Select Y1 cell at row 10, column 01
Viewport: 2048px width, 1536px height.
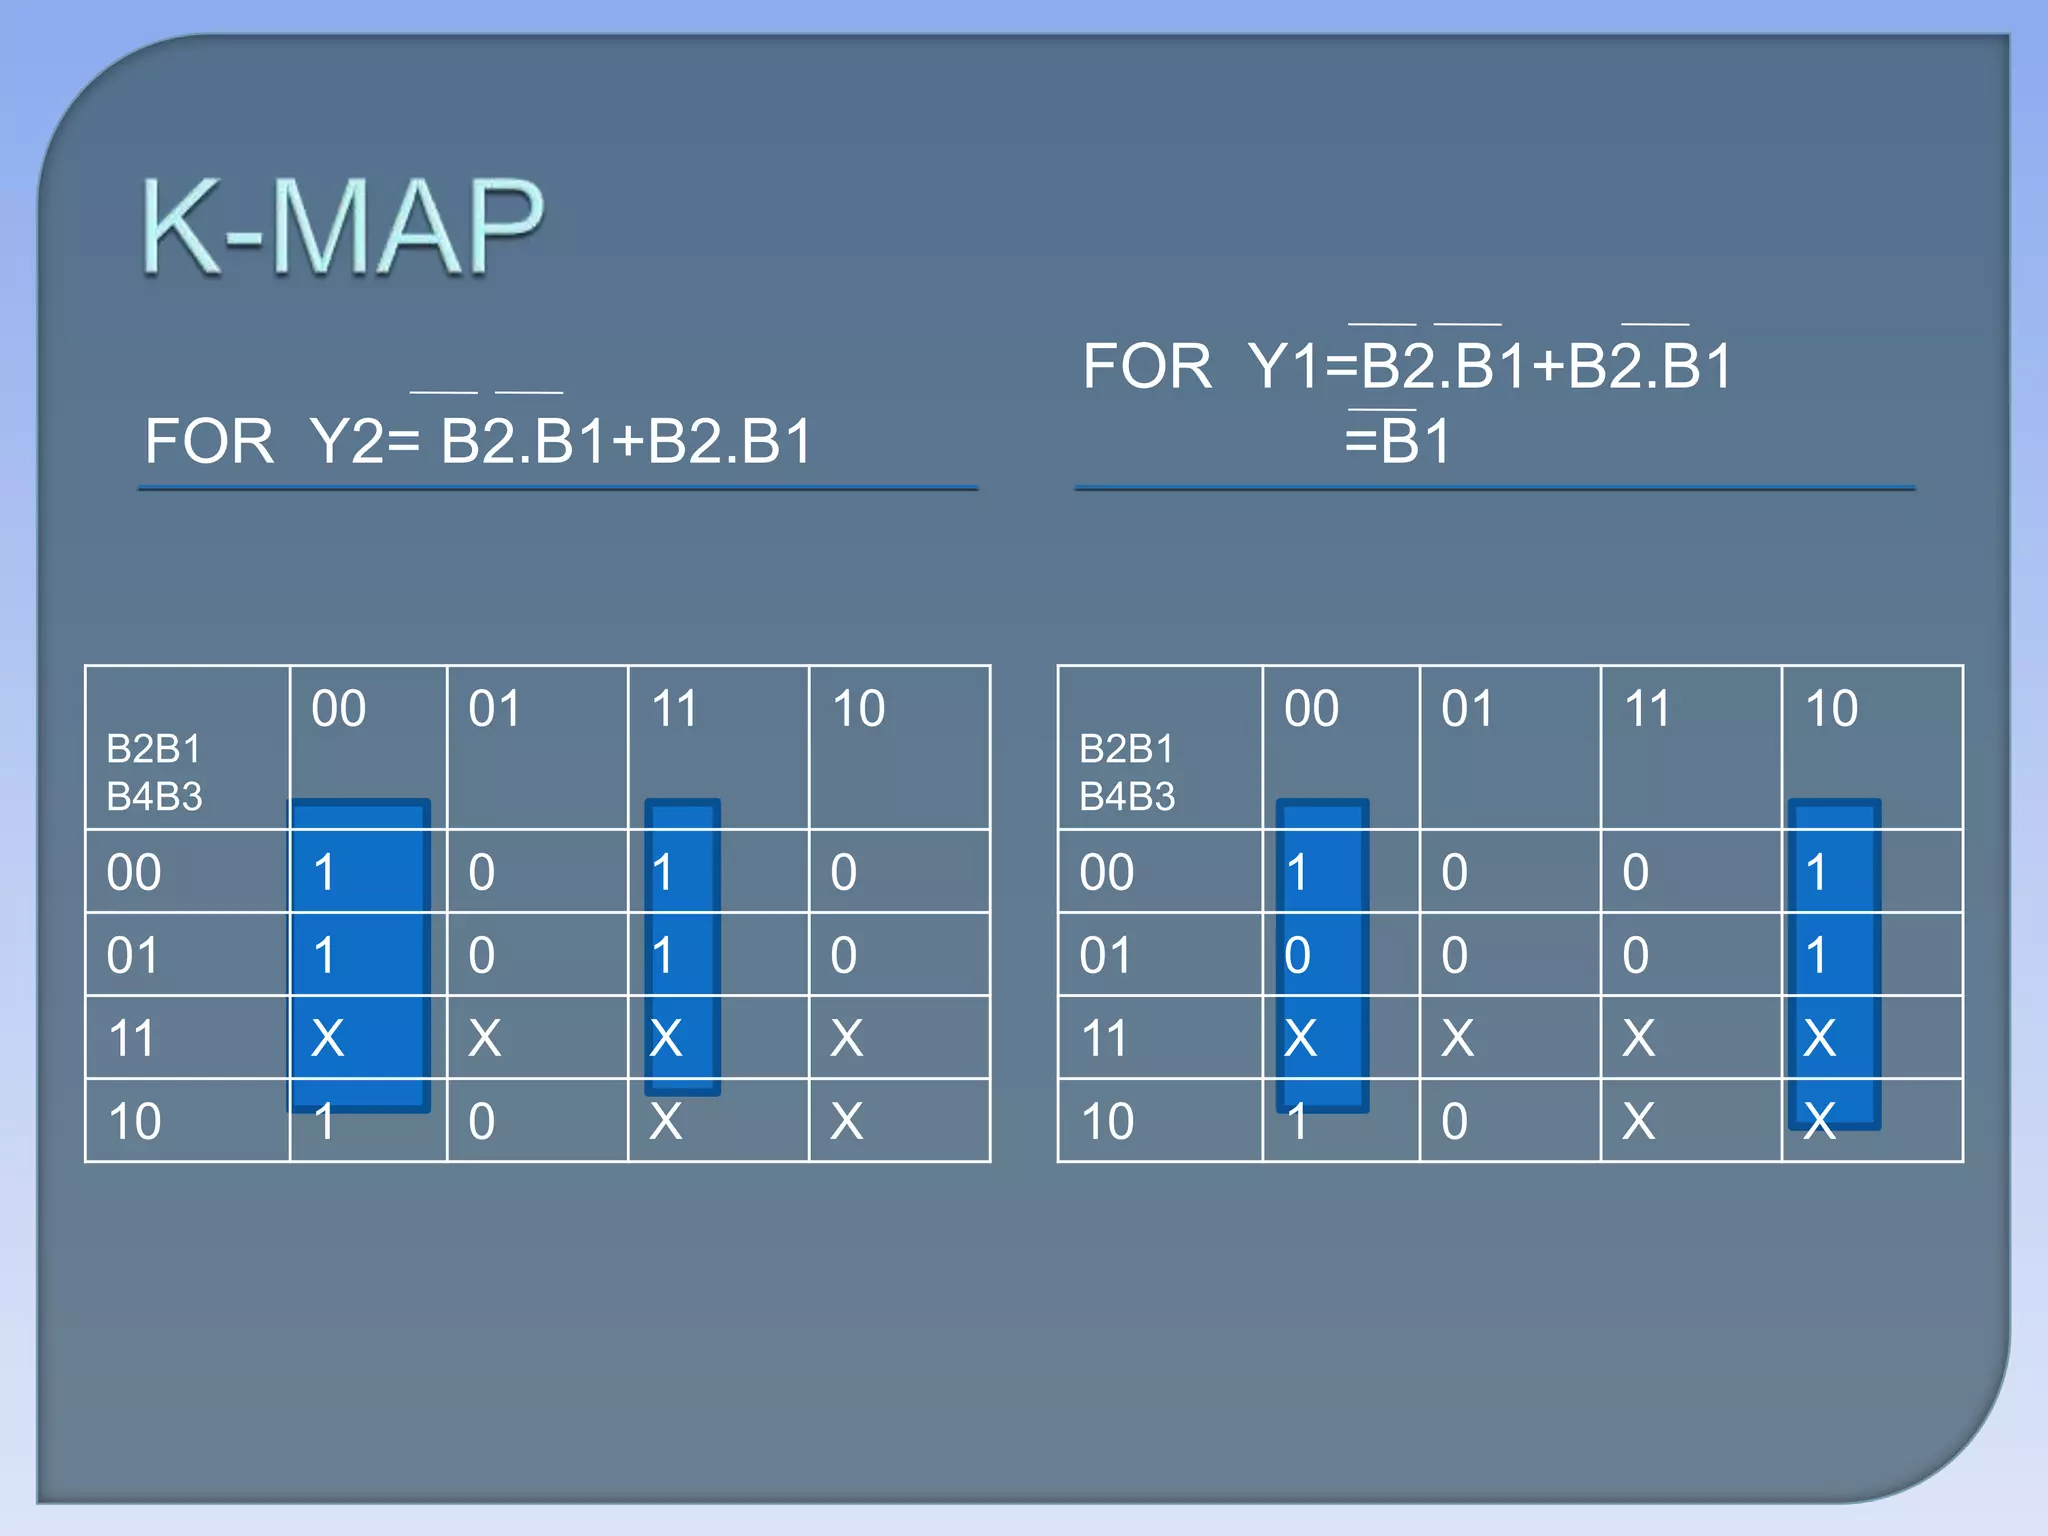click(x=1510, y=1120)
